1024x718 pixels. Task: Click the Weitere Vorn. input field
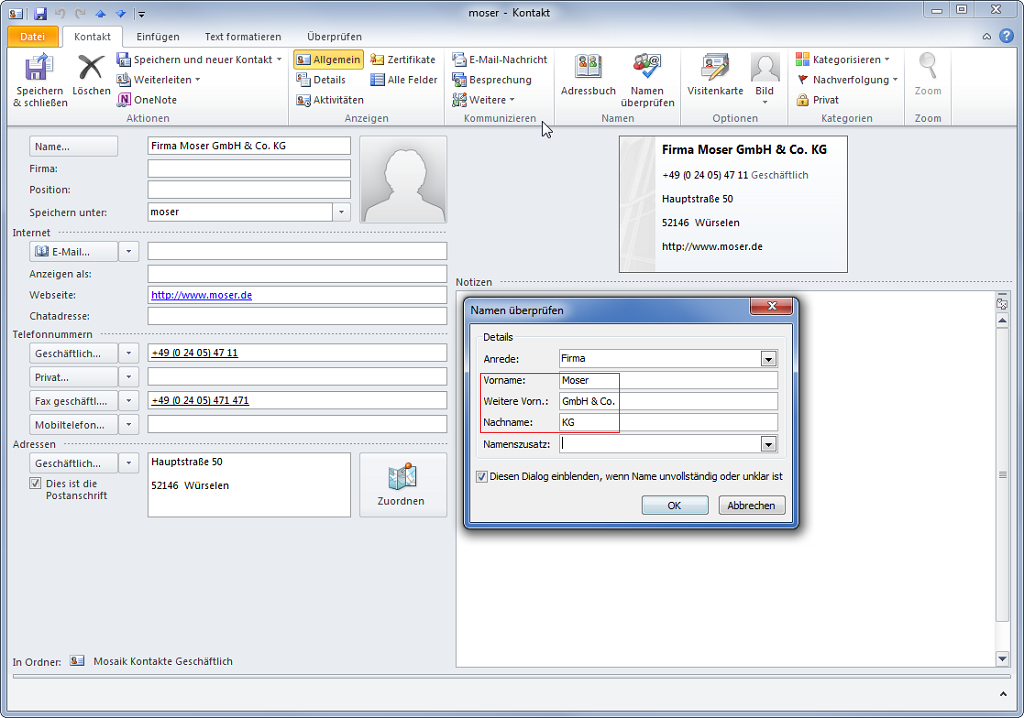(669, 401)
